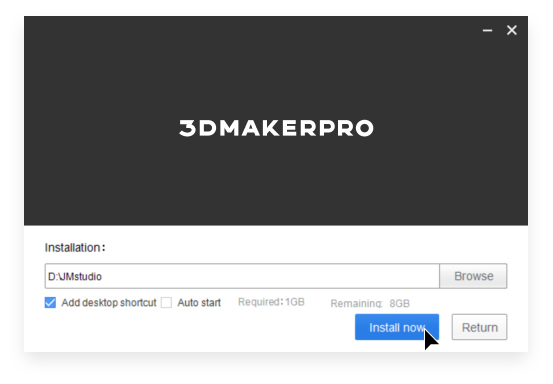
Task: Go back using the Return button
Action: [x=480, y=327]
